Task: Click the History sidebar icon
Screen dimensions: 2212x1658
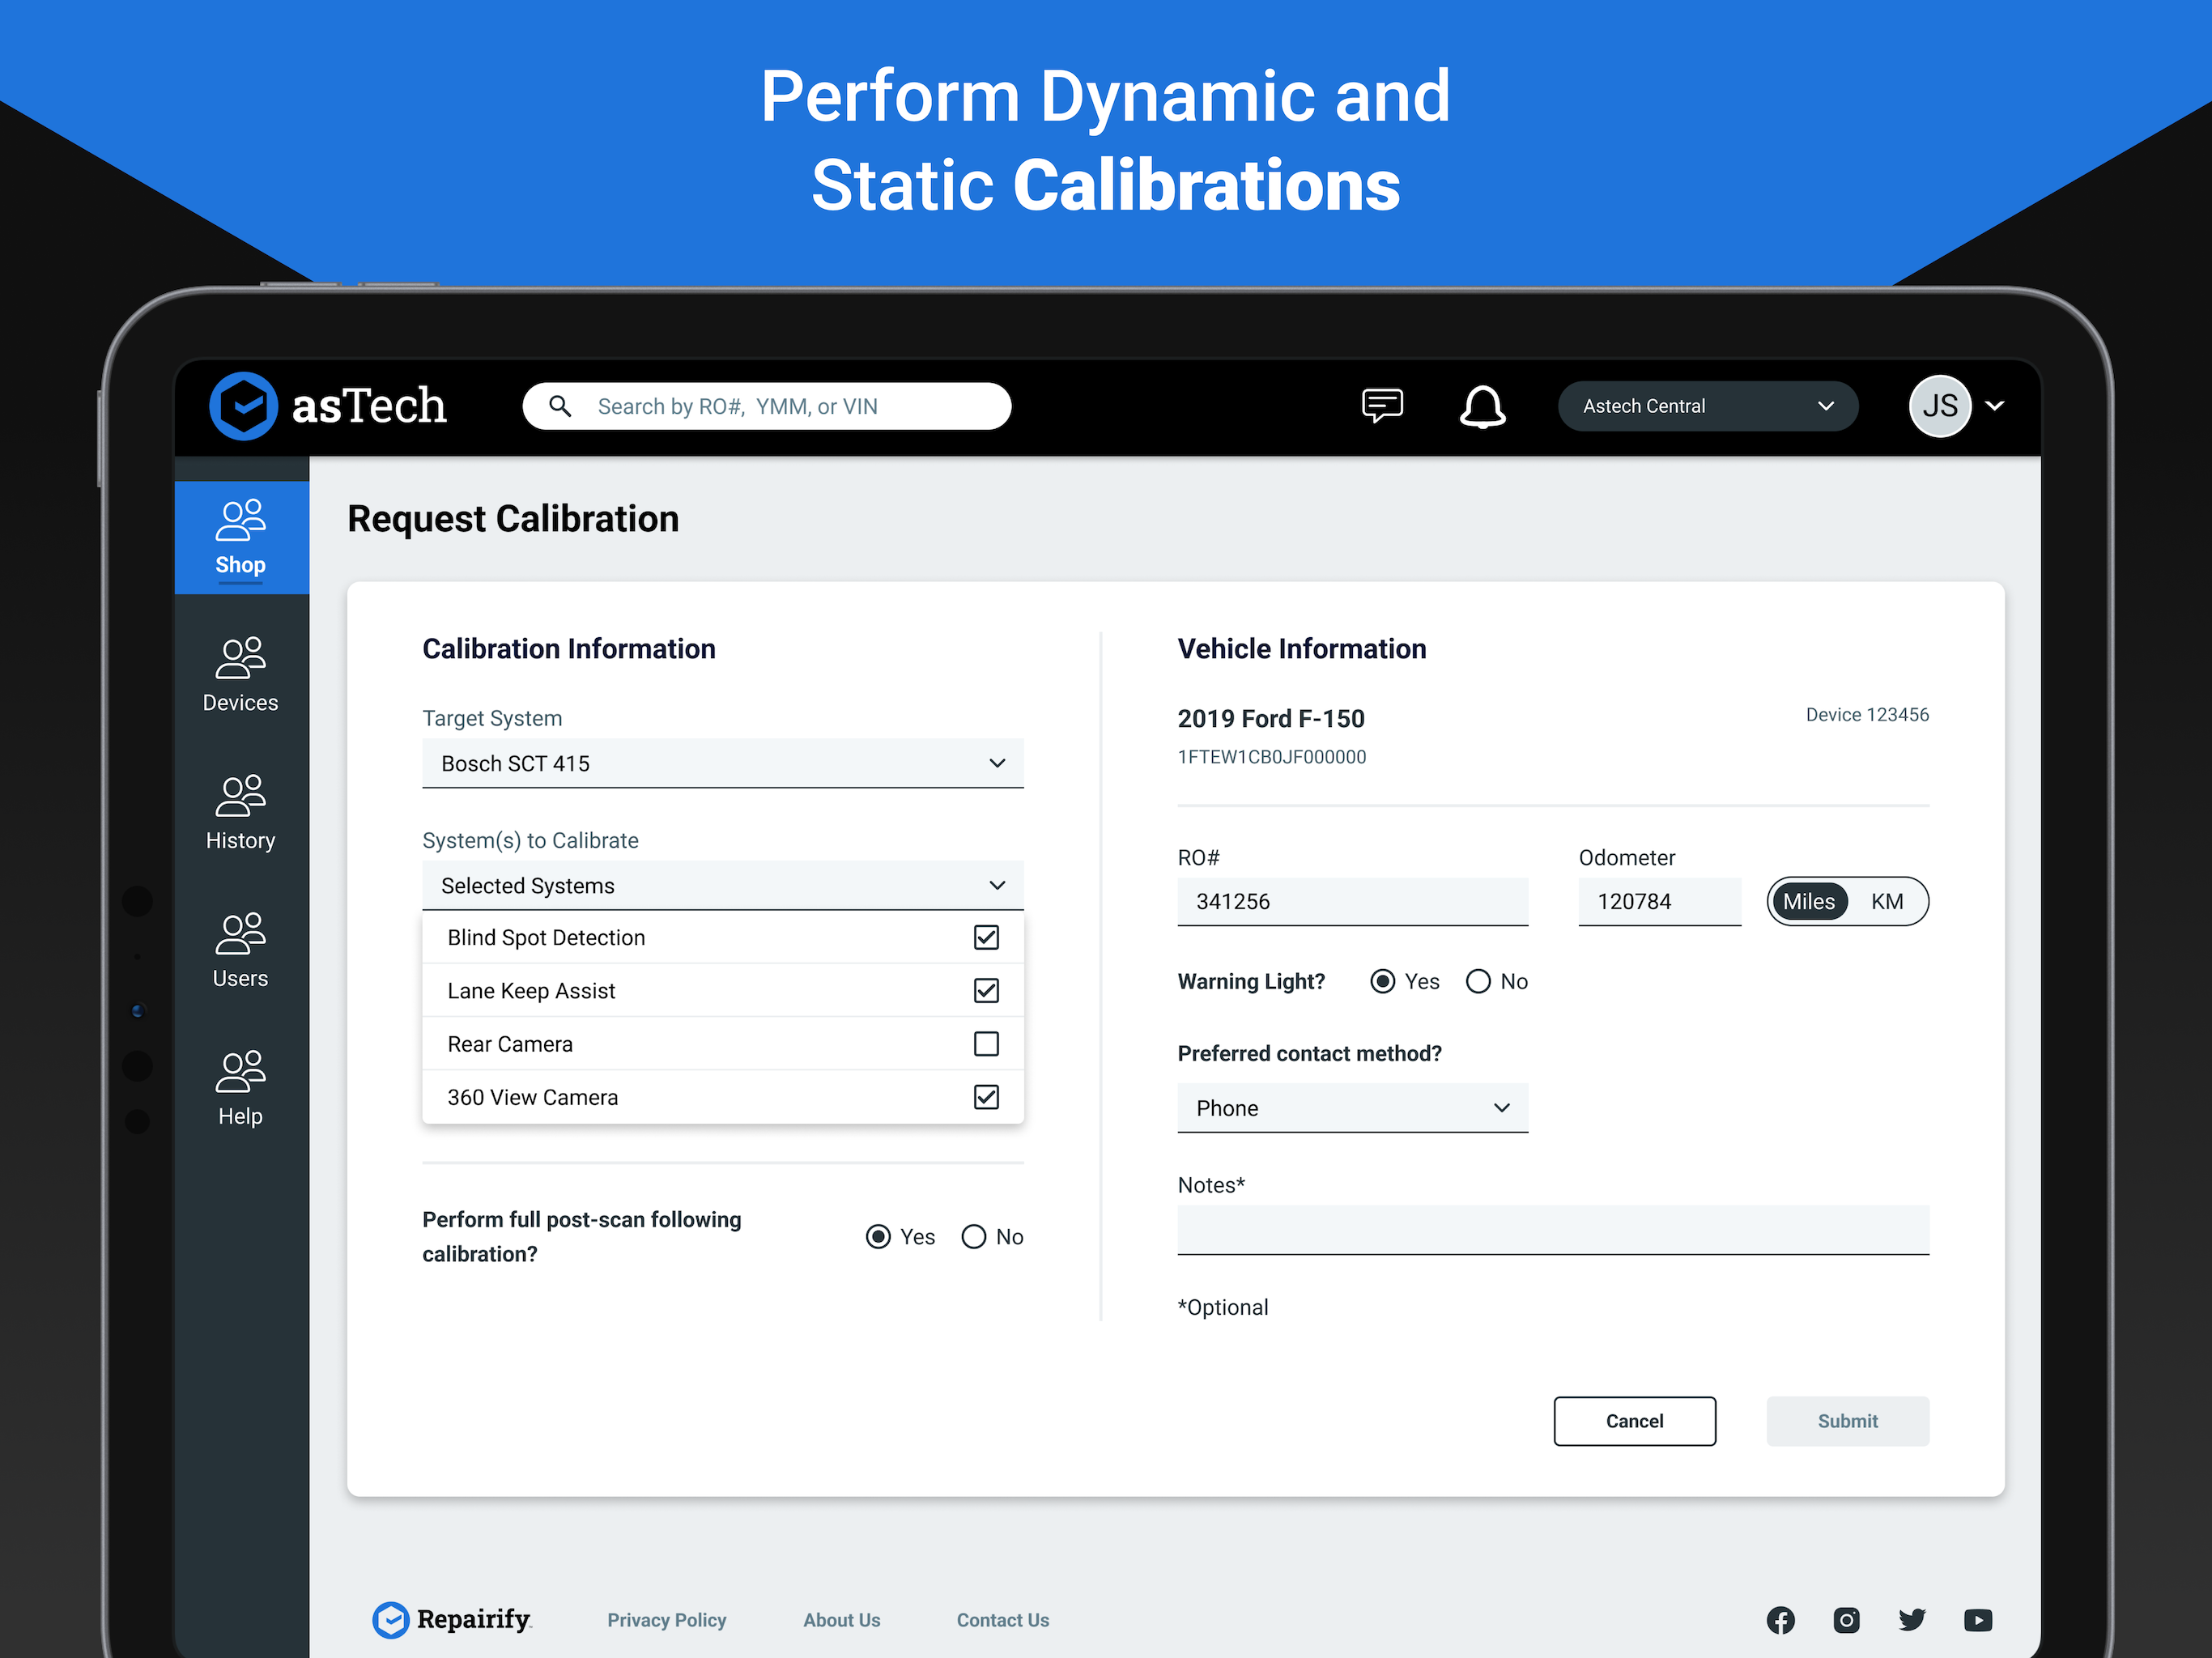Action: [x=240, y=797]
